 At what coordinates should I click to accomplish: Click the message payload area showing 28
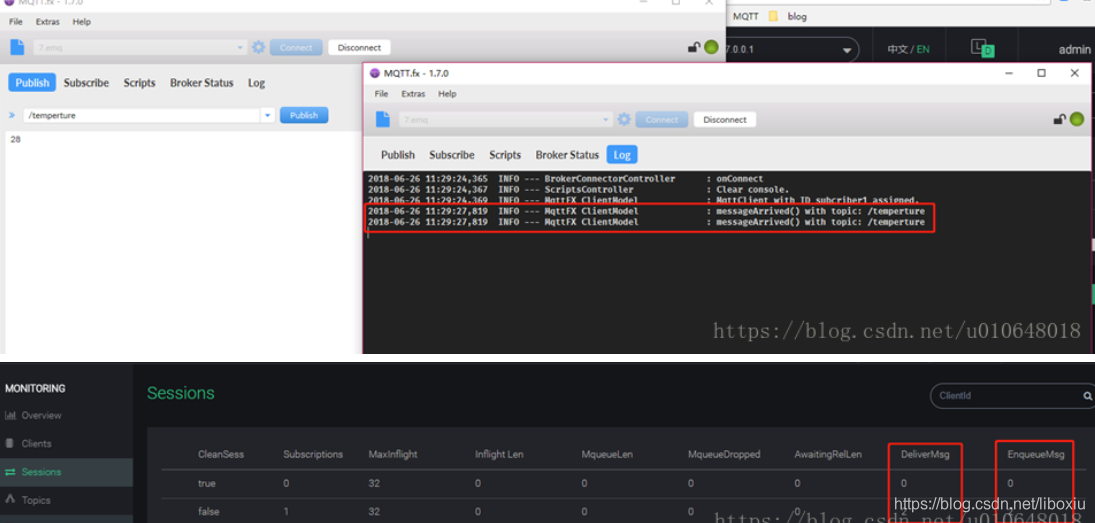[x=183, y=241]
